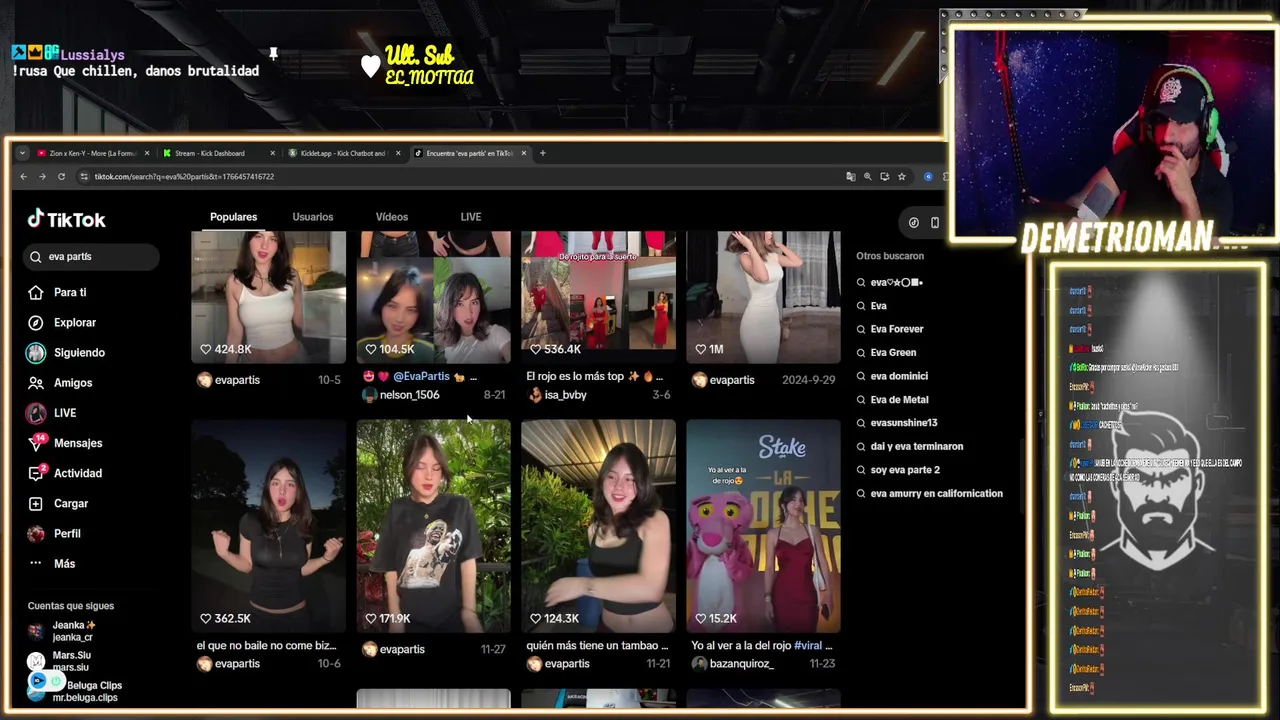Screen dimensions: 1280x720
Task: Open Kicklet.app browser tab
Action: click(343, 153)
